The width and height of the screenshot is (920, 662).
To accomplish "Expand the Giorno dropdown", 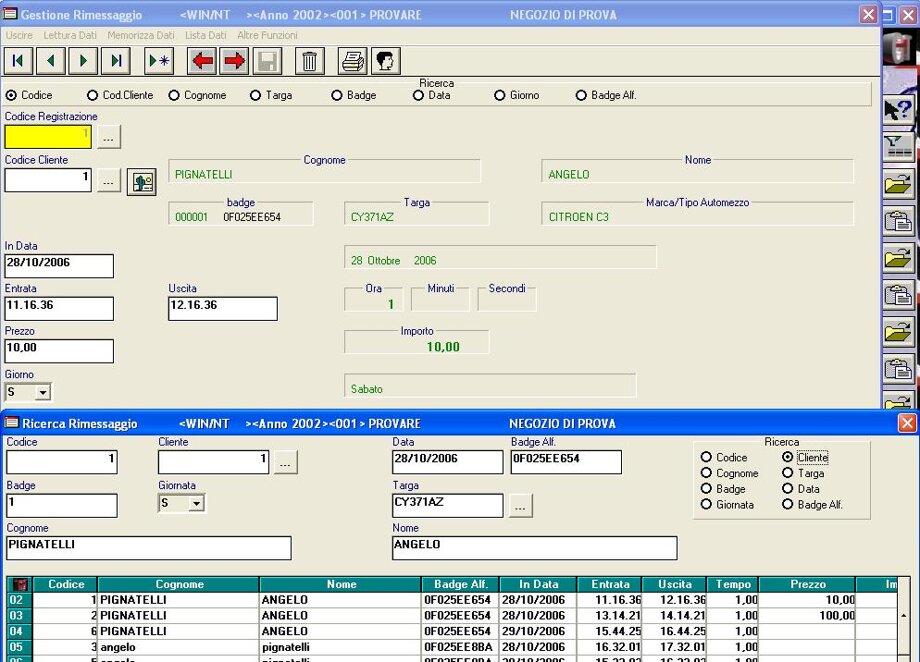I will 42,393.
